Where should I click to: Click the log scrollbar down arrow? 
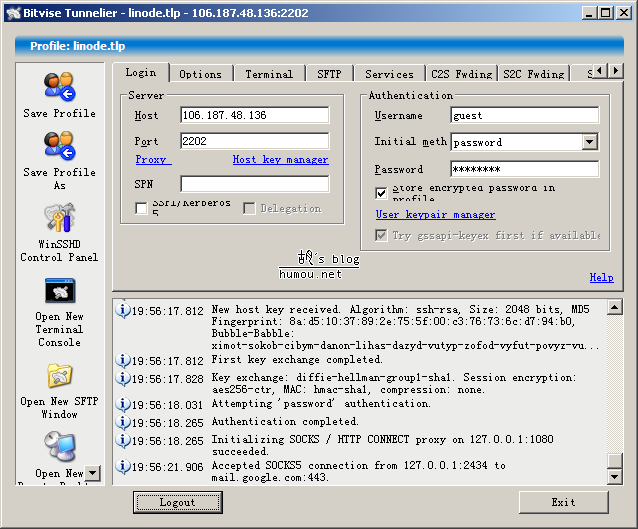point(614,476)
